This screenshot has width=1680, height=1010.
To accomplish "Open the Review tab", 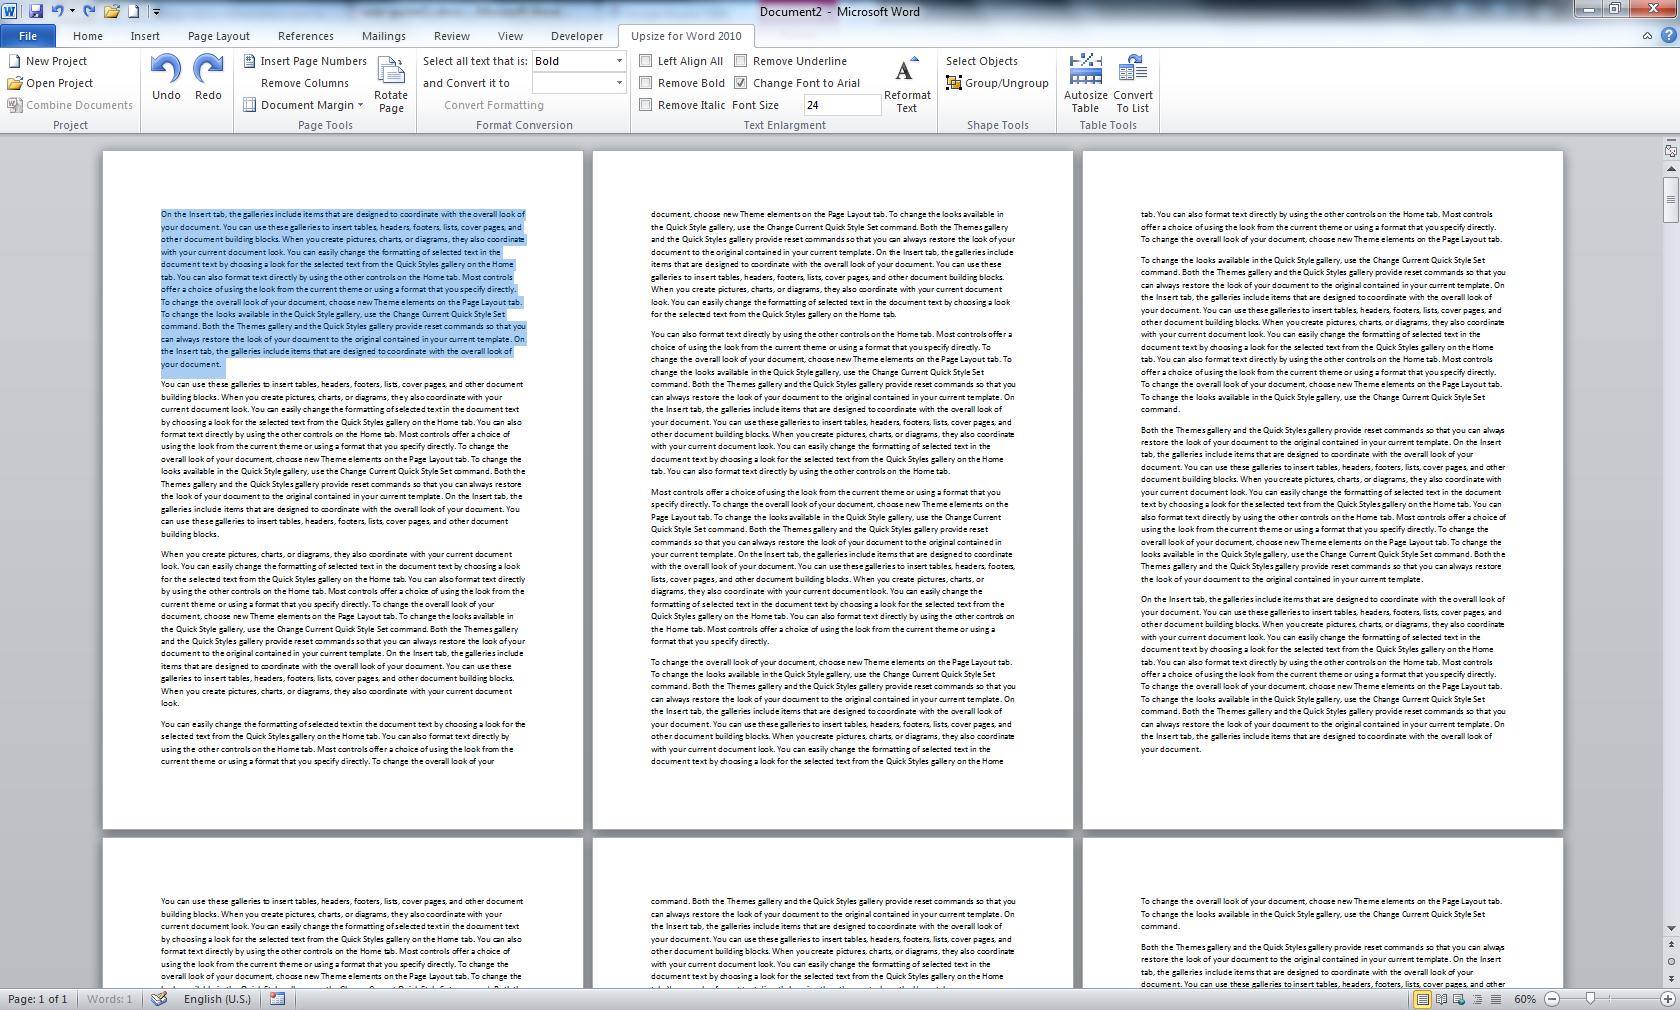I will point(451,36).
